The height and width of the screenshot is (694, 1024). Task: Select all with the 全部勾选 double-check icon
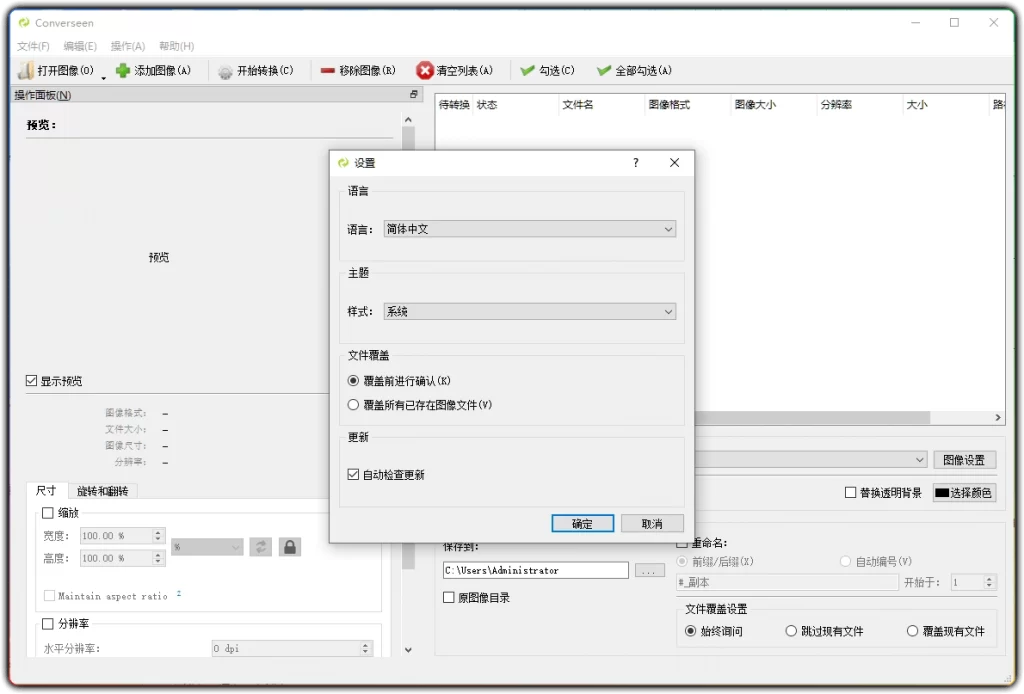(x=603, y=70)
